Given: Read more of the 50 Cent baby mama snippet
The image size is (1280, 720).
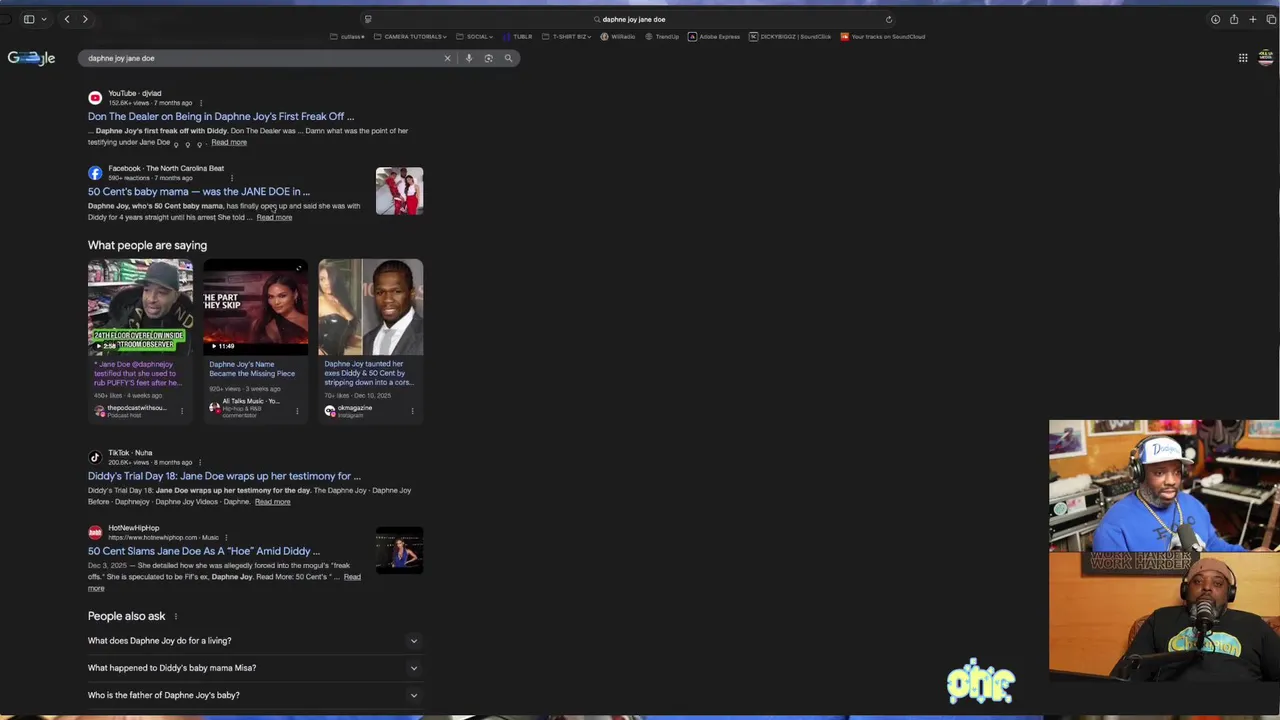Looking at the screenshot, I should [274, 217].
